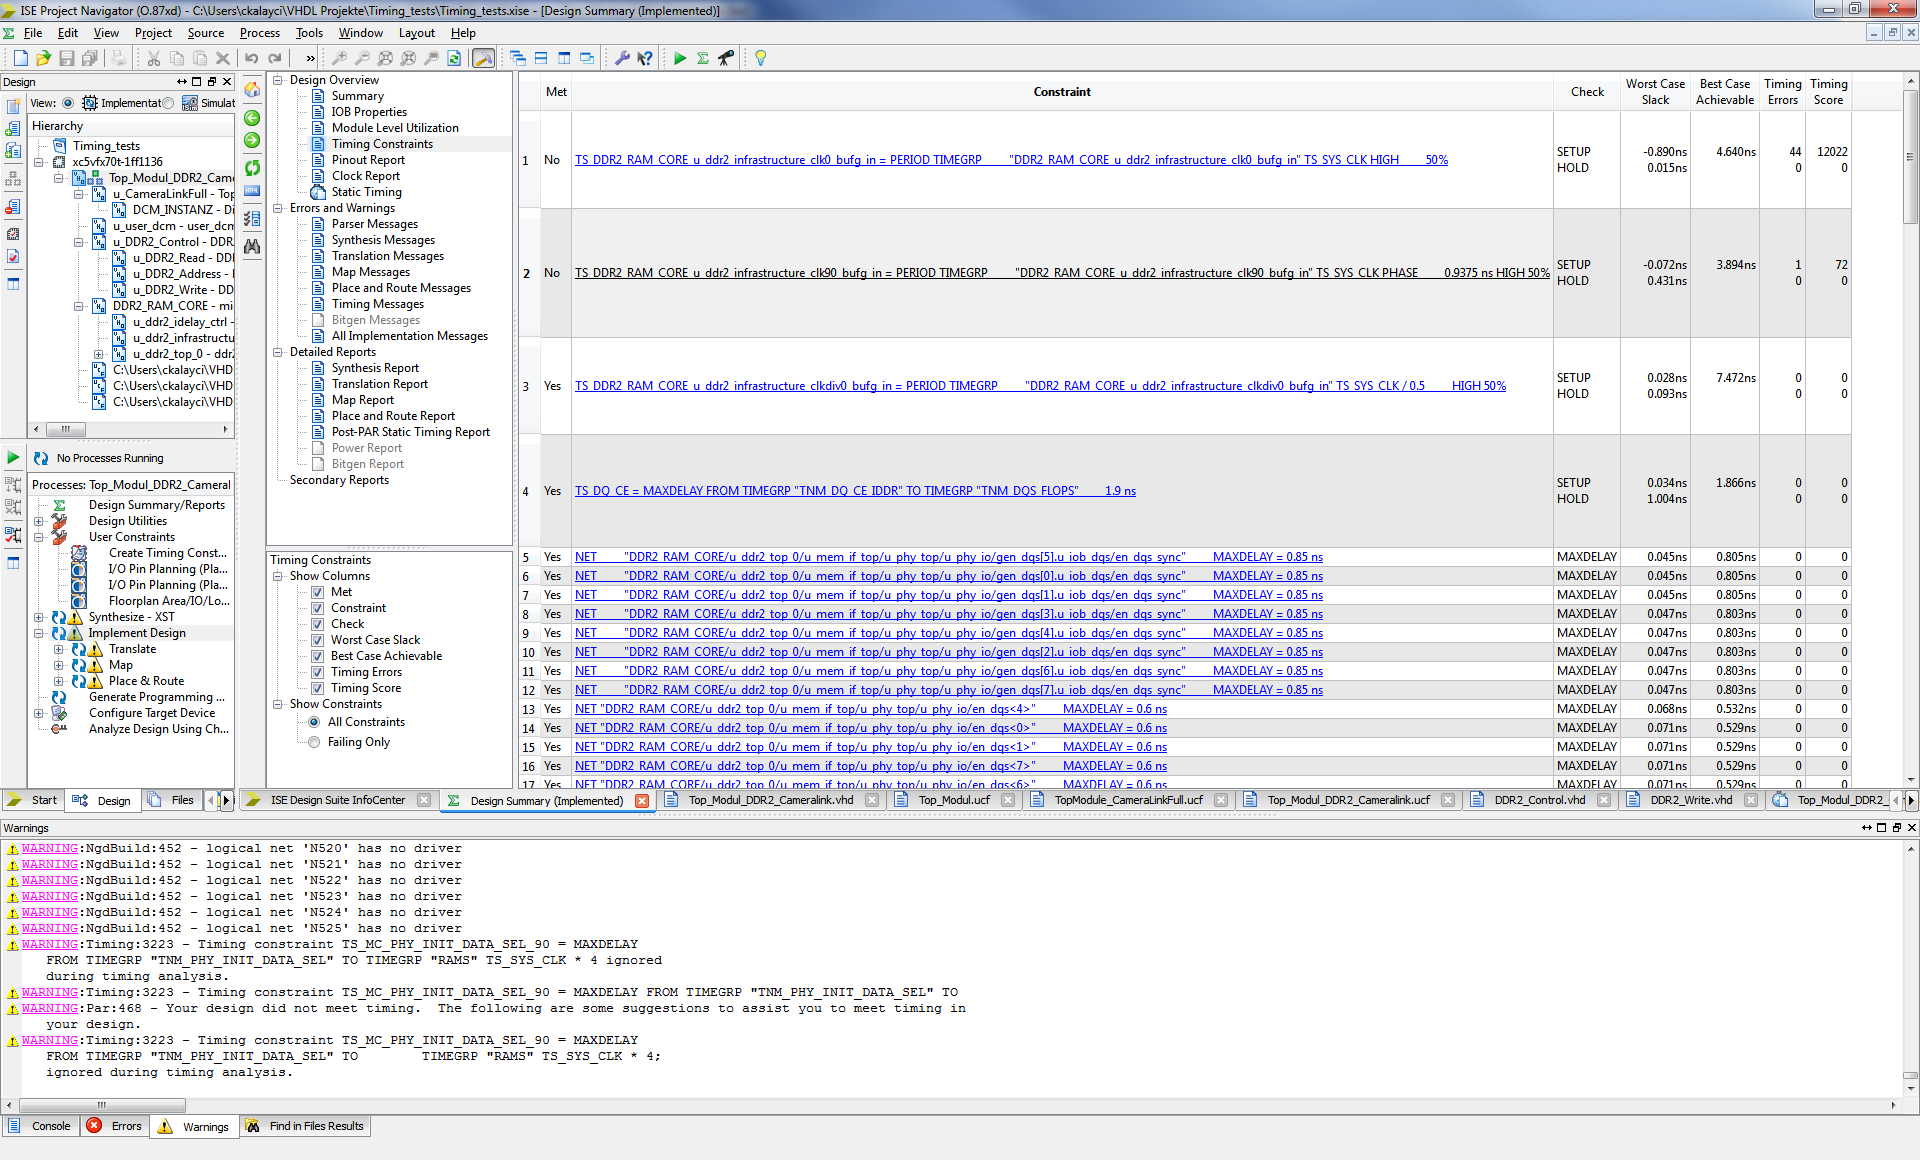The width and height of the screenshot is (1920, 1160).
Task: Open the clk90_bufg_in PERIOD constraint link
Action: 1062,273
